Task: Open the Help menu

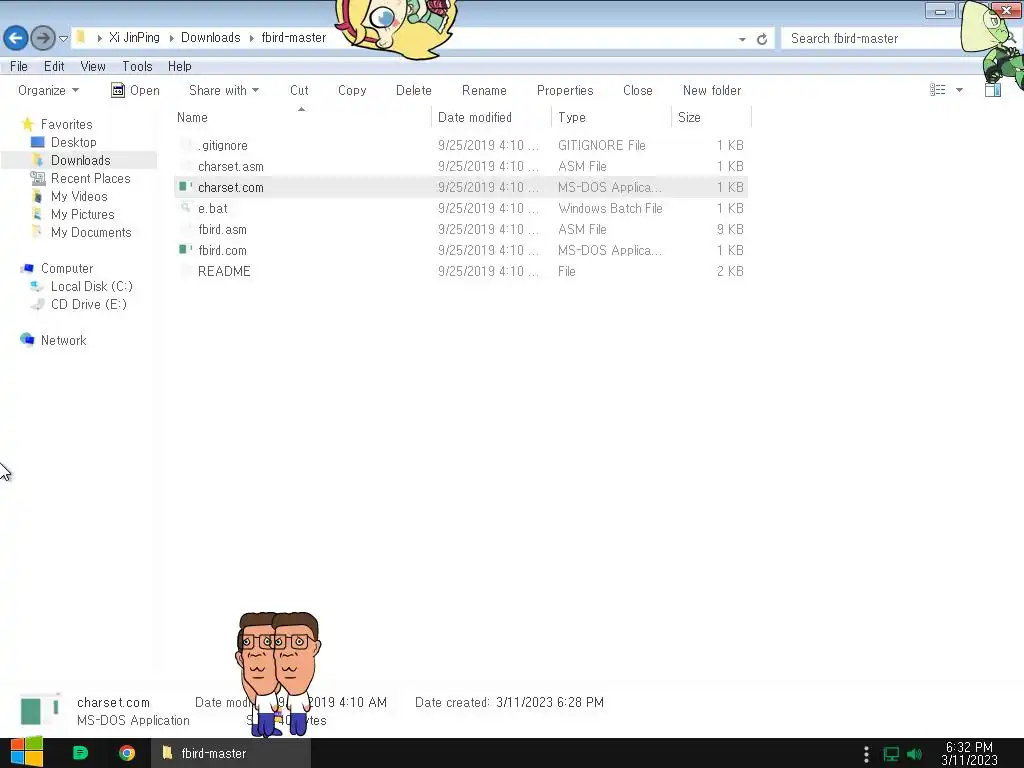Action: tap(180, 67)
